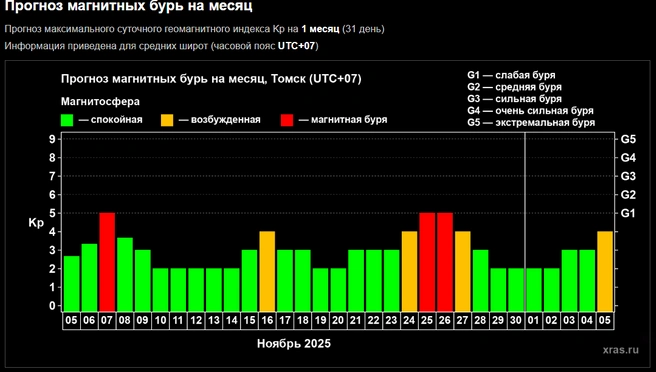Click Kp value 5 on left axis
This screenshot has width=656, height=372.
[52, 213]
